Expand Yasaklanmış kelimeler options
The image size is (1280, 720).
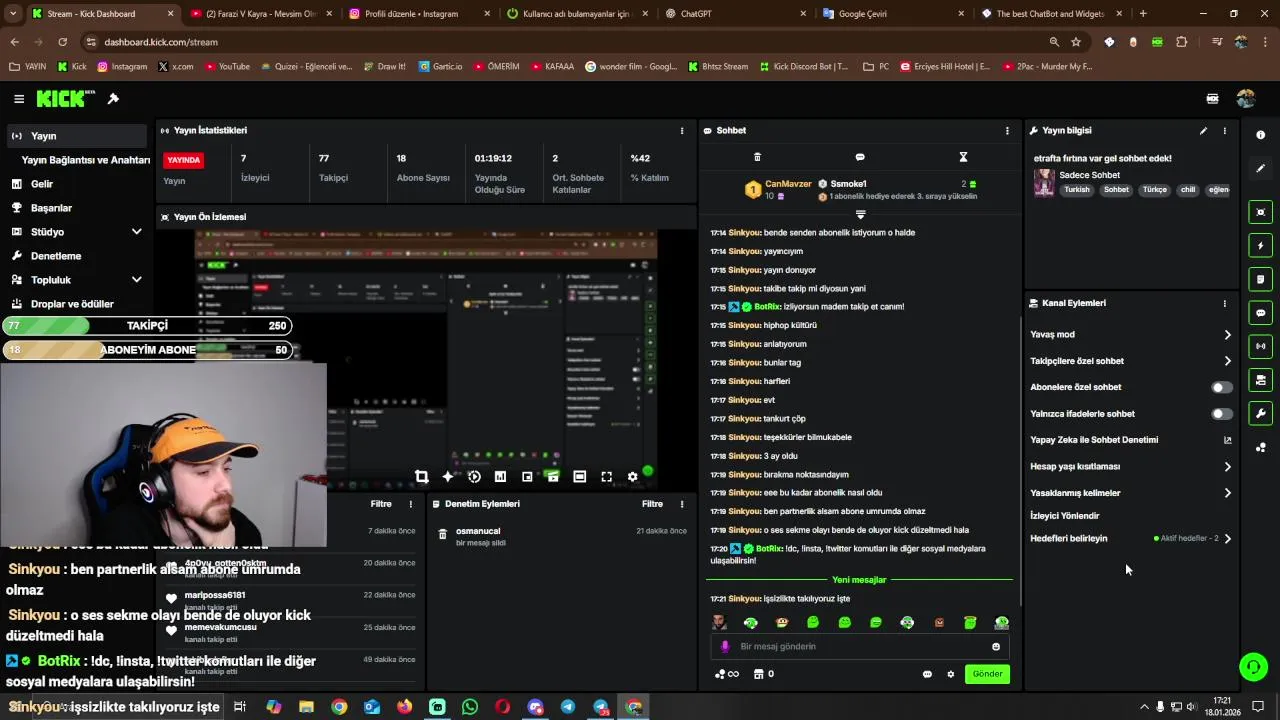click(x=1228, y=493)
